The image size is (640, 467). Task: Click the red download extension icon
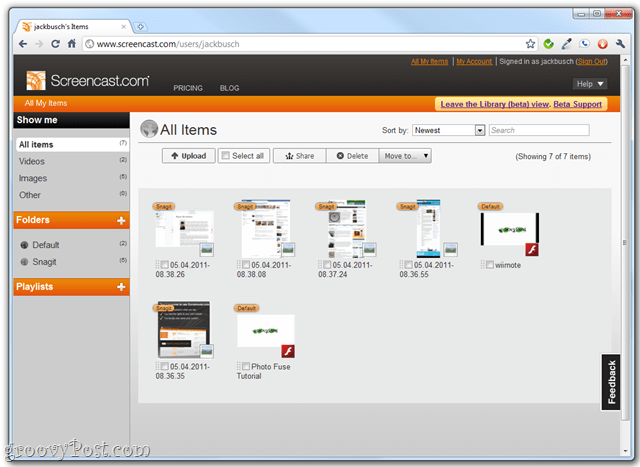602,44
